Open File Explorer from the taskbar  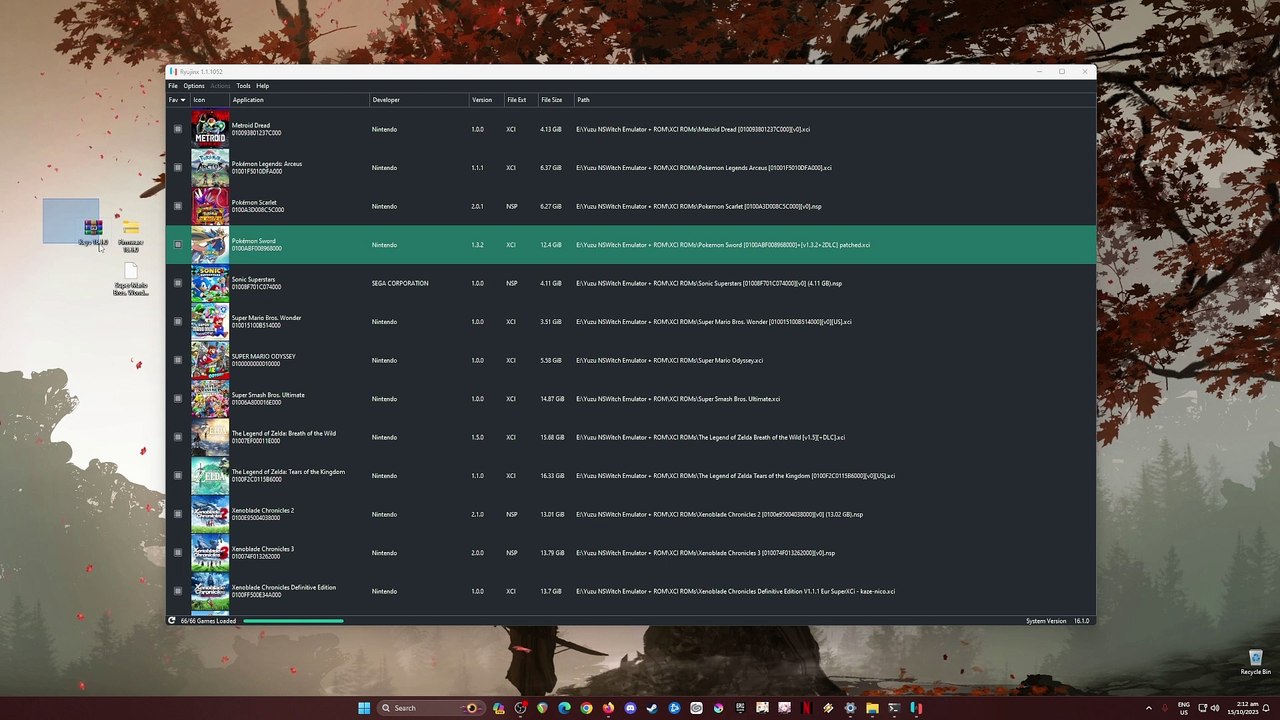tap(872, 708)
